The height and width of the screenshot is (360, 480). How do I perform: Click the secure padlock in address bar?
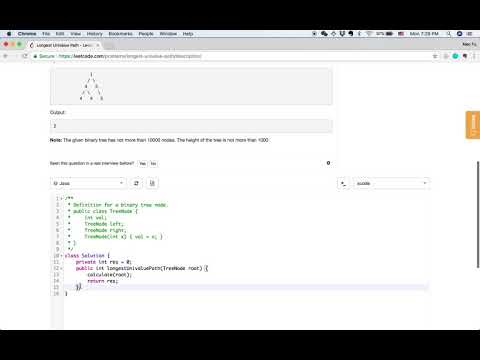(35, 56)
